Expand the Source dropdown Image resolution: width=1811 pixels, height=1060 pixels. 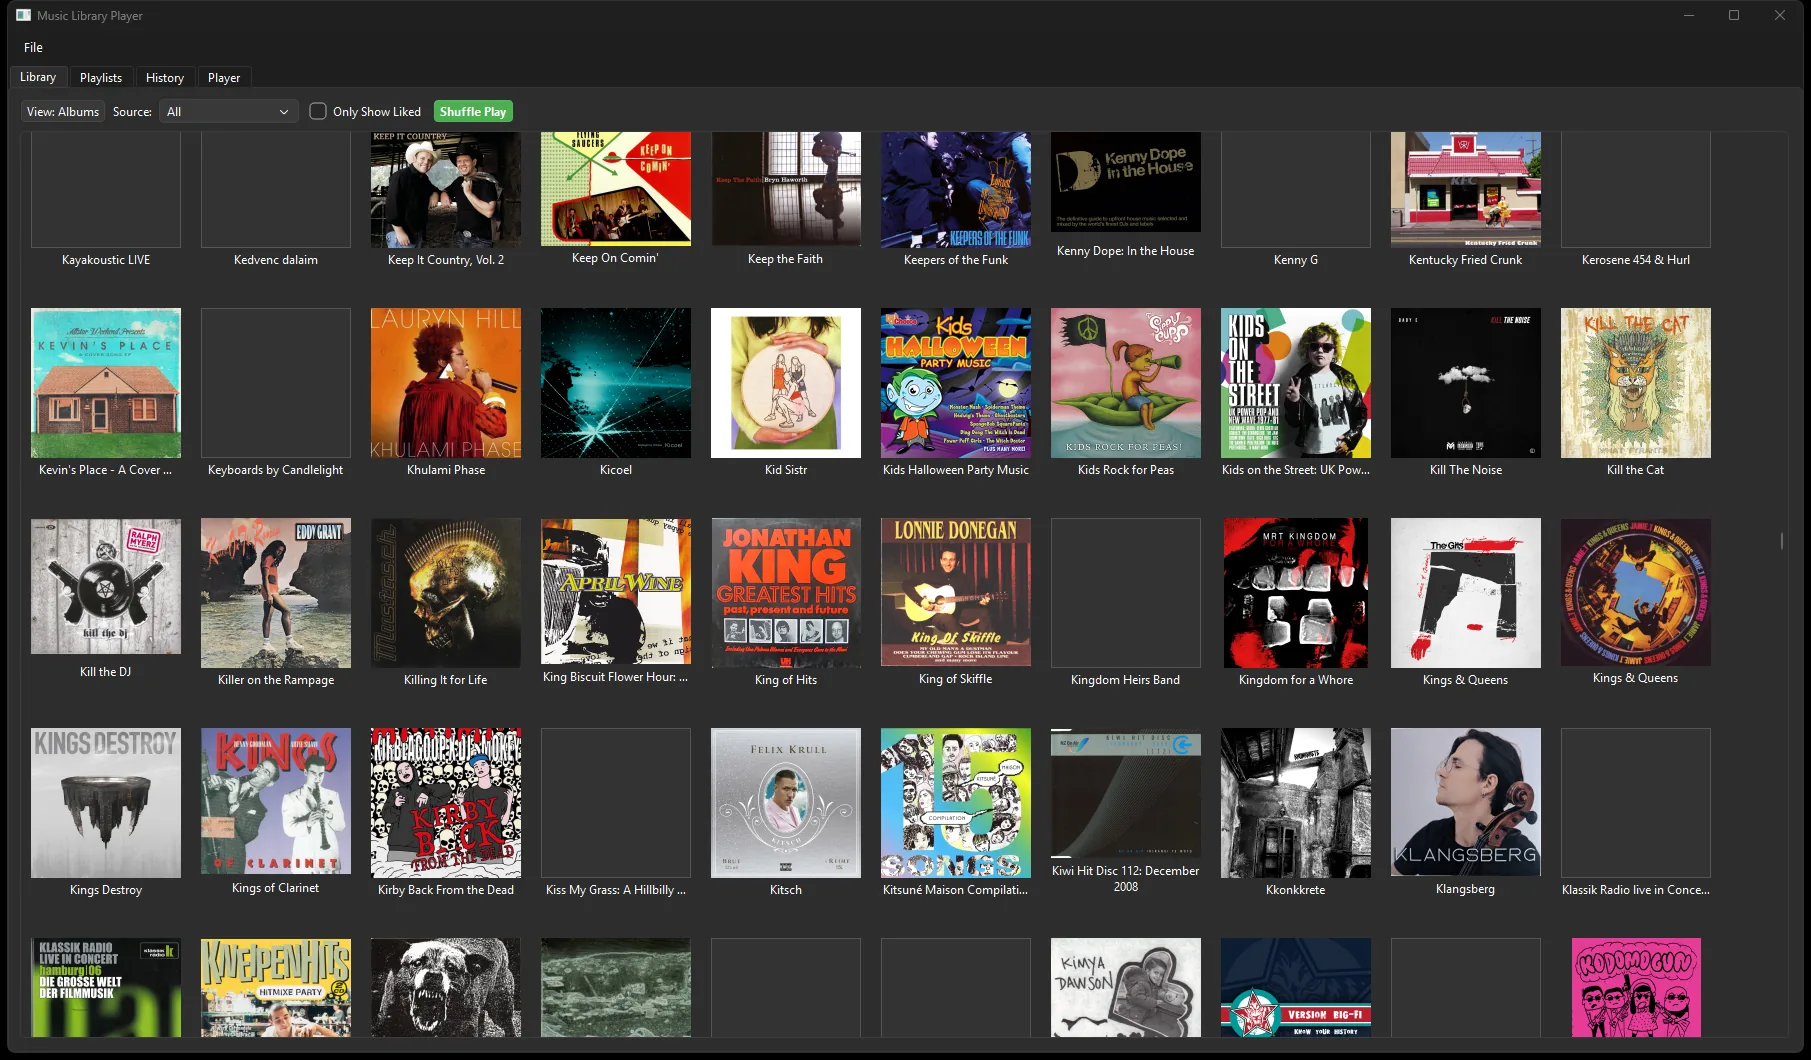pos(229,111)
